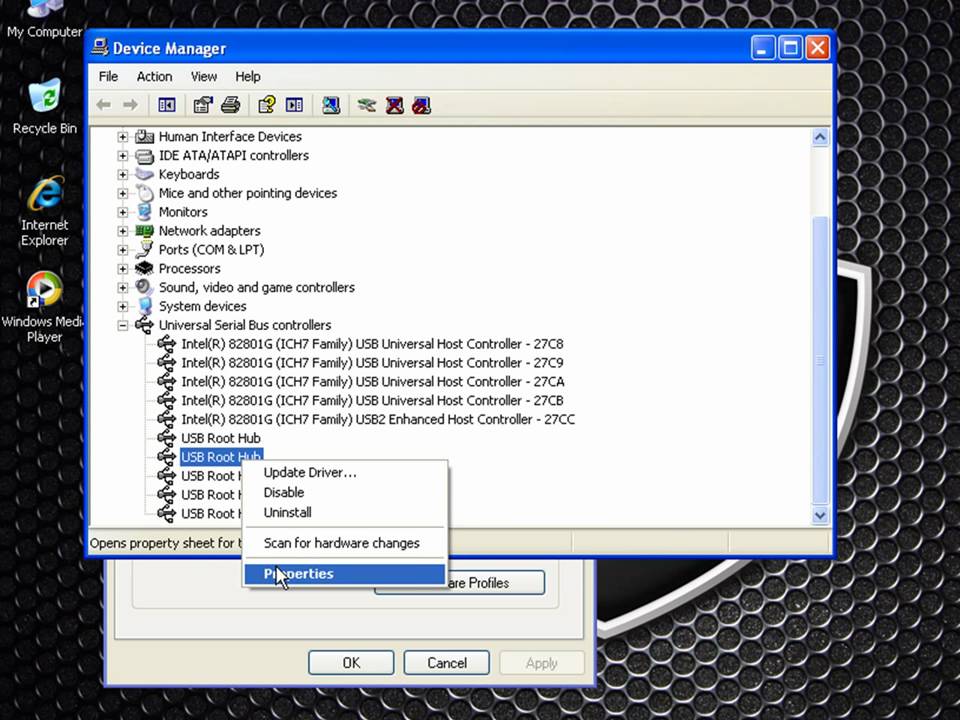
Task: Click the scrollbar up arrow
Action: click(820, 137)
